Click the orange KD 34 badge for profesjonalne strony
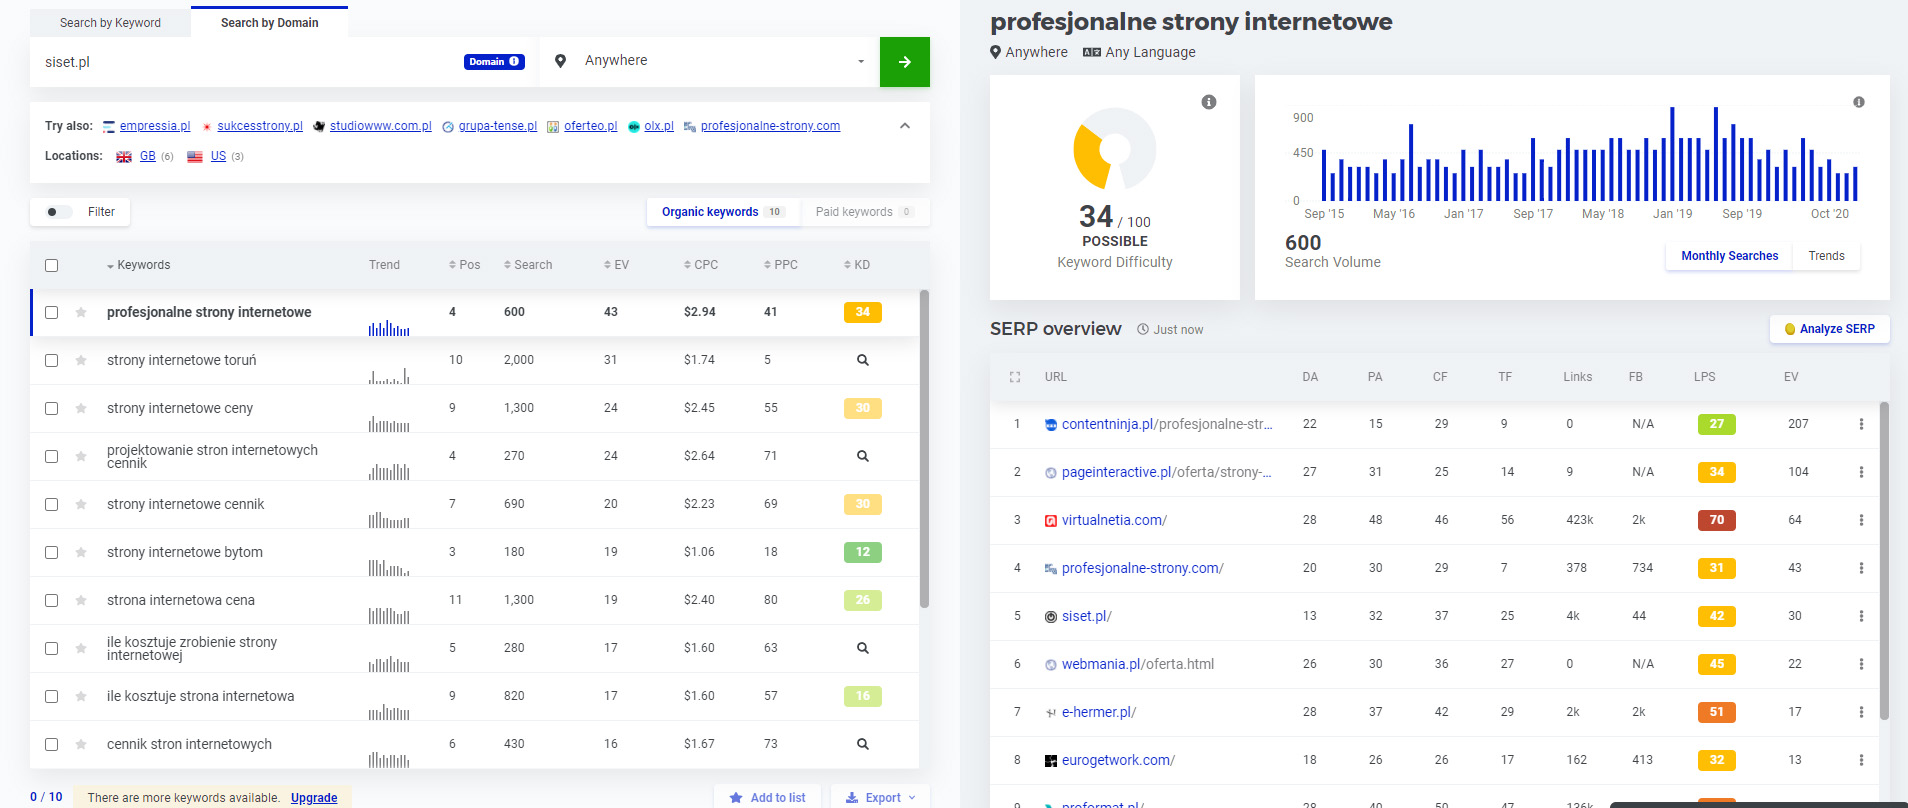This screenshot has height=808, width=1908. [863, 312]
